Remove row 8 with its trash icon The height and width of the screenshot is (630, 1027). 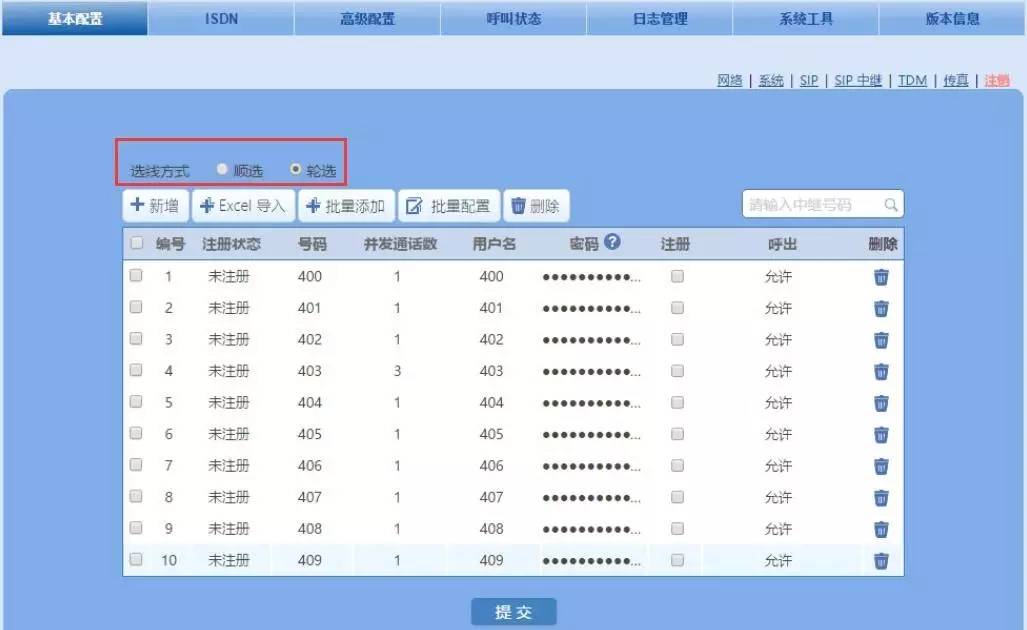[881, 498]
